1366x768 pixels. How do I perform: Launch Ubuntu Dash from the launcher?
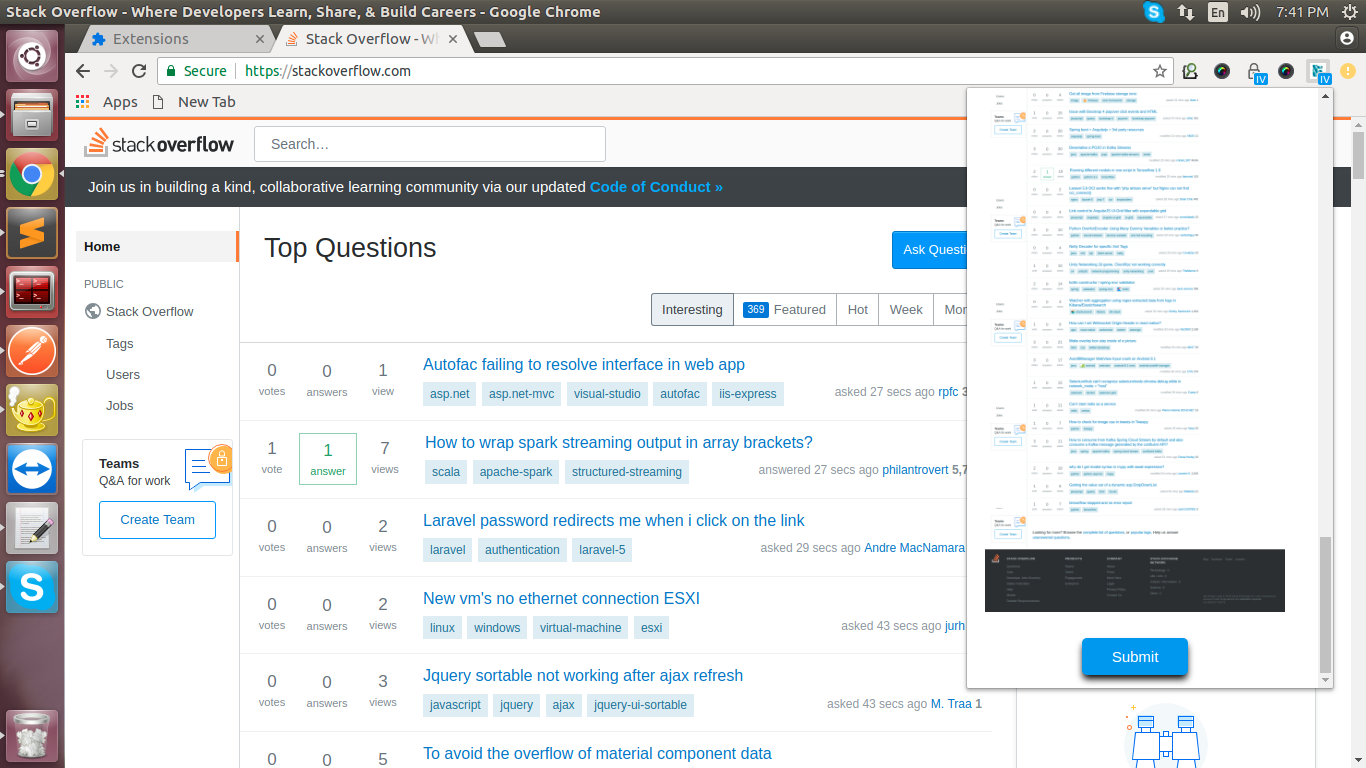point(32,56)
